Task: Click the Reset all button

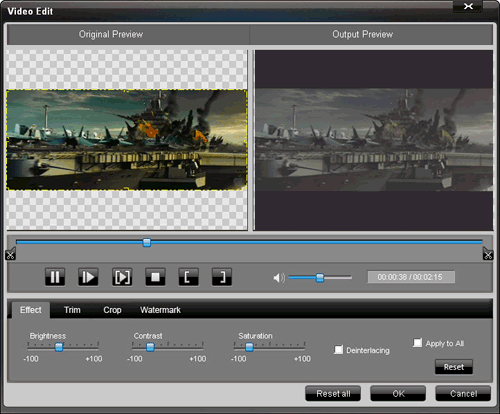Action: pyautogui.click(x=333, y=394)
